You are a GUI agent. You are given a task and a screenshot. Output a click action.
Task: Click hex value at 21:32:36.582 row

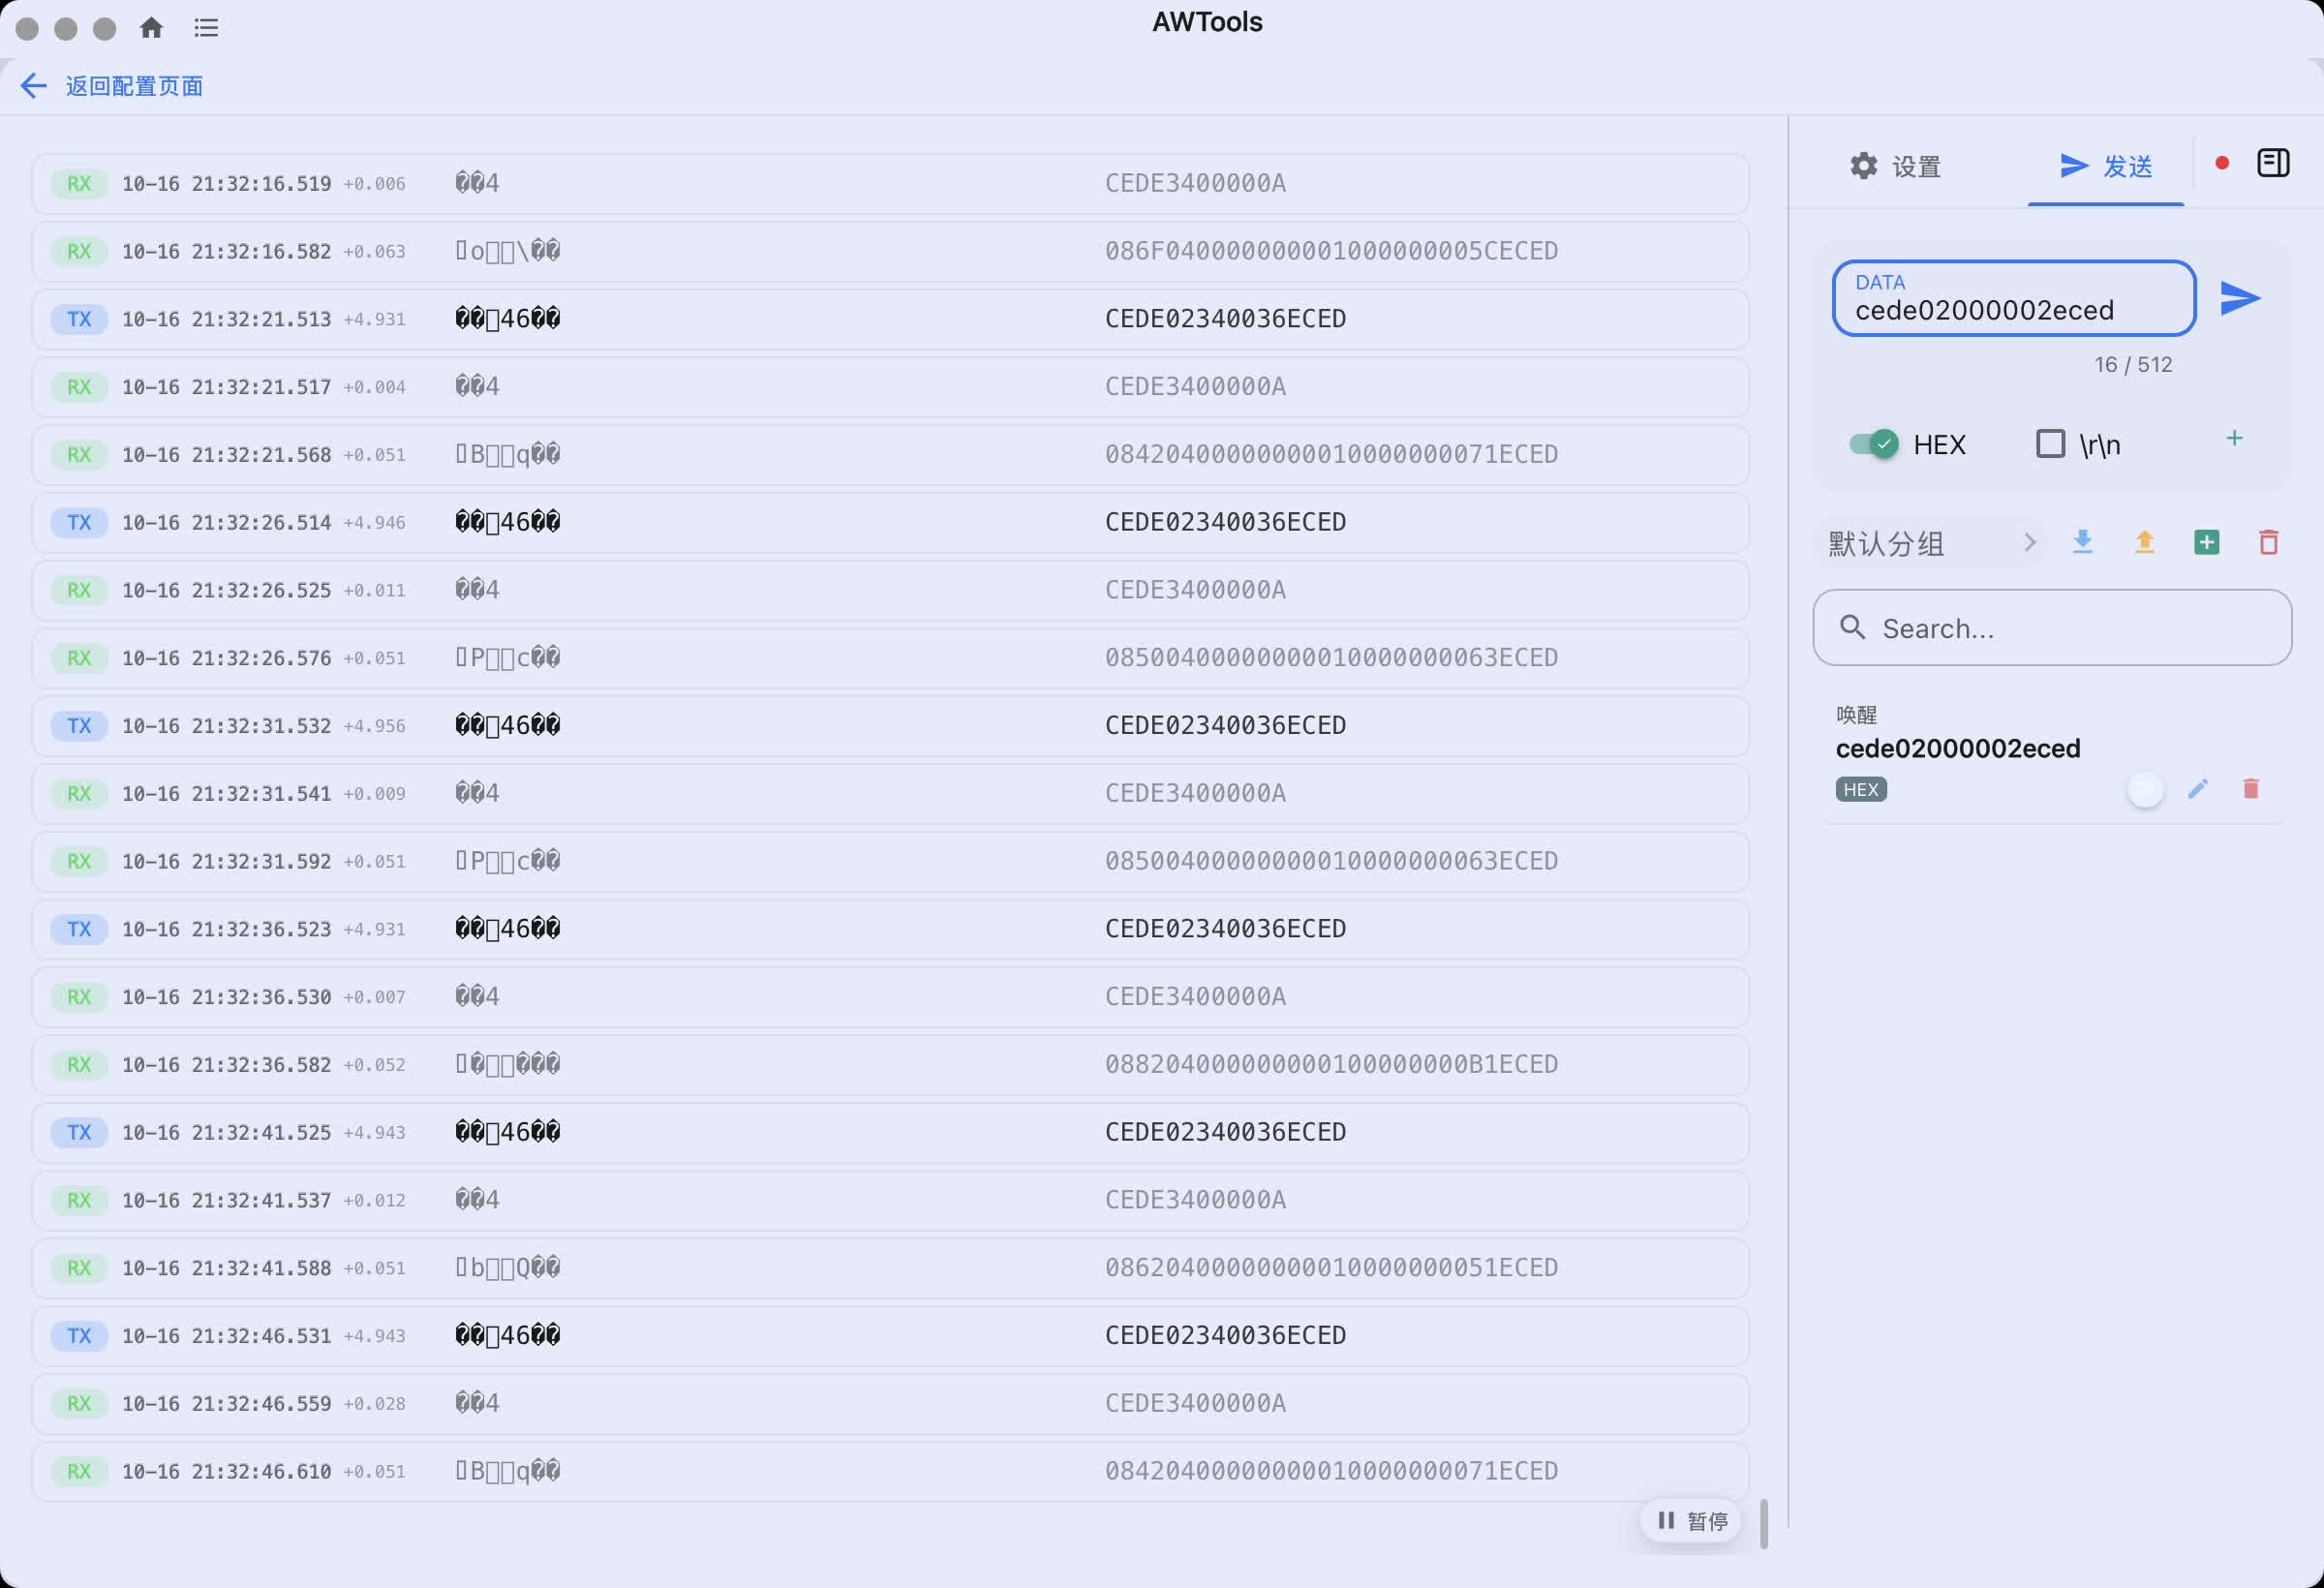pyautogui.click(x=1331, y=1064)
